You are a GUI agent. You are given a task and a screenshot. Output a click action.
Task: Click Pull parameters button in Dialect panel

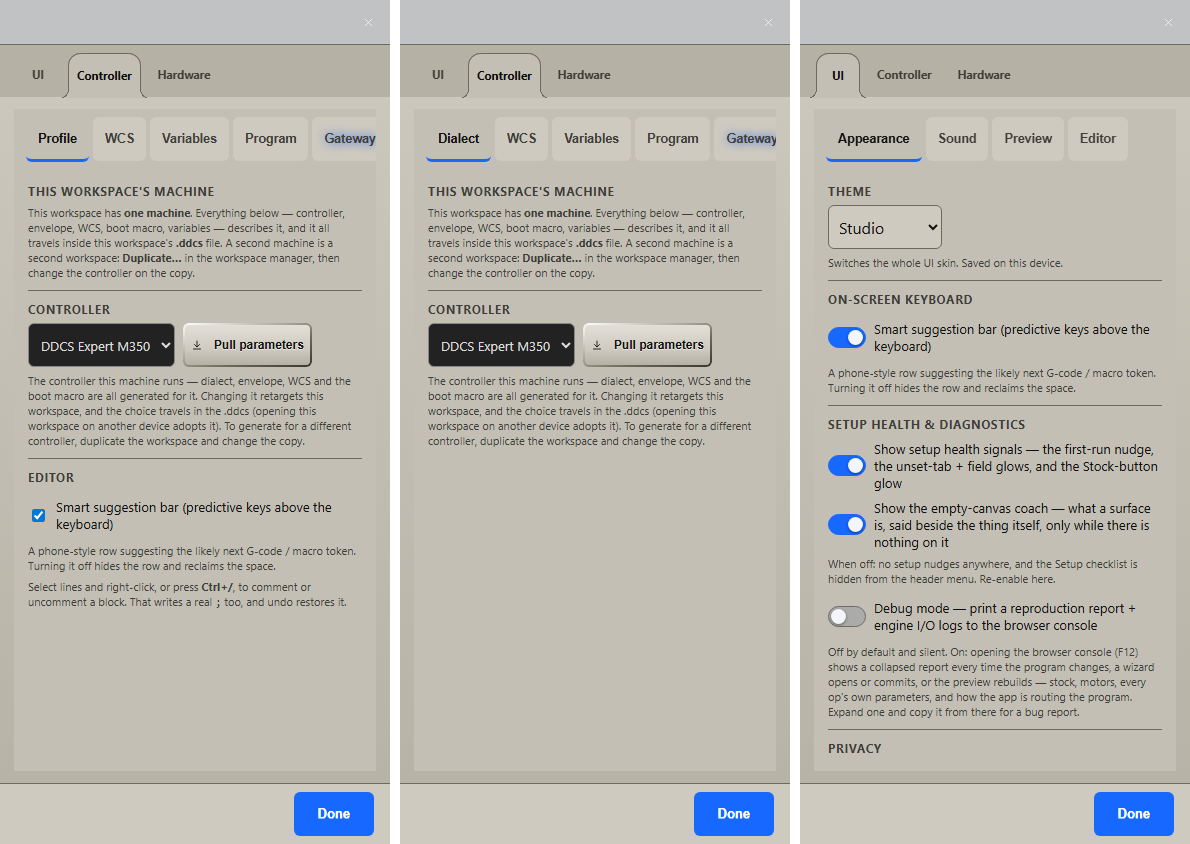coord(647,345)
